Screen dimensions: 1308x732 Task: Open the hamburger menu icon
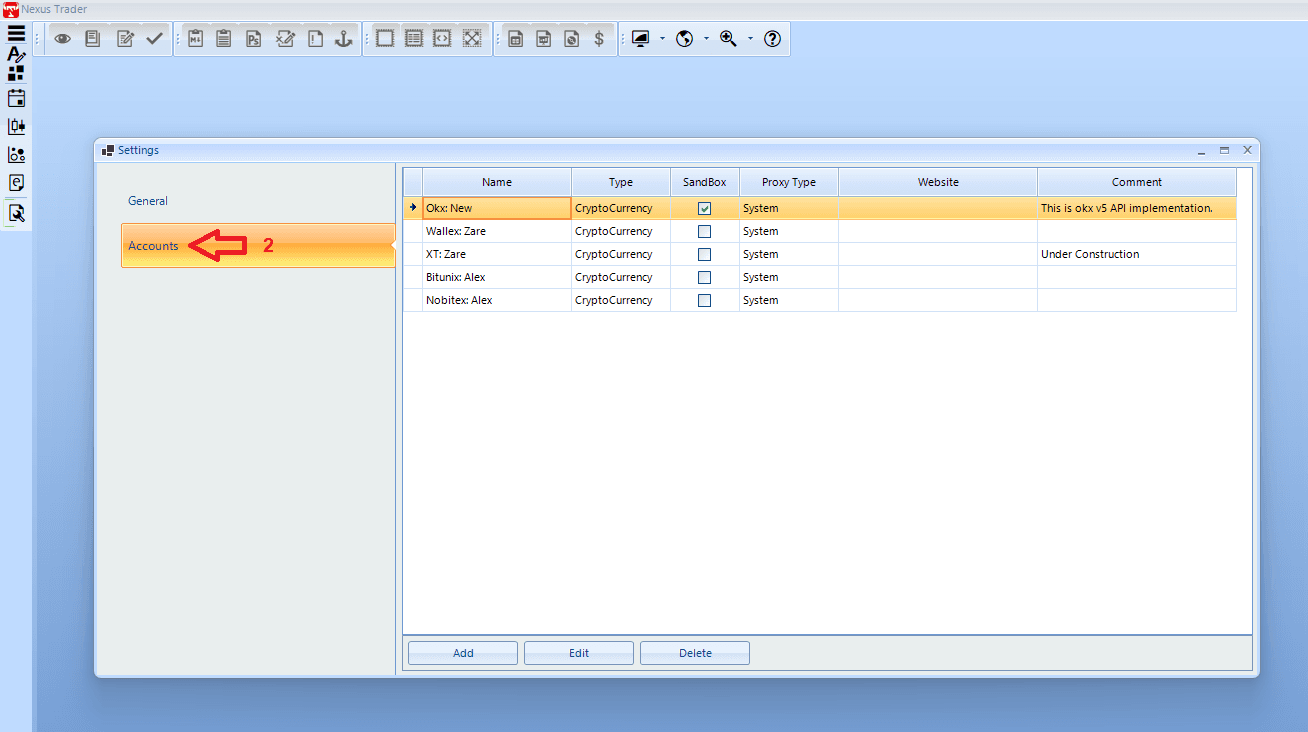[x=16, y=33]
